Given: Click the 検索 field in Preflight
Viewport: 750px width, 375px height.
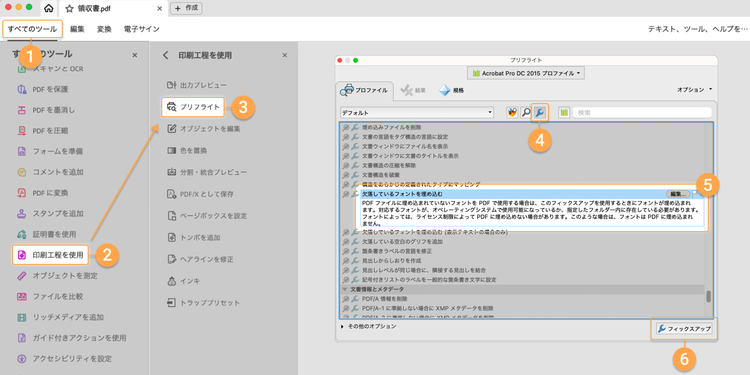Looking at the screenshot, I should click(642, 112).
